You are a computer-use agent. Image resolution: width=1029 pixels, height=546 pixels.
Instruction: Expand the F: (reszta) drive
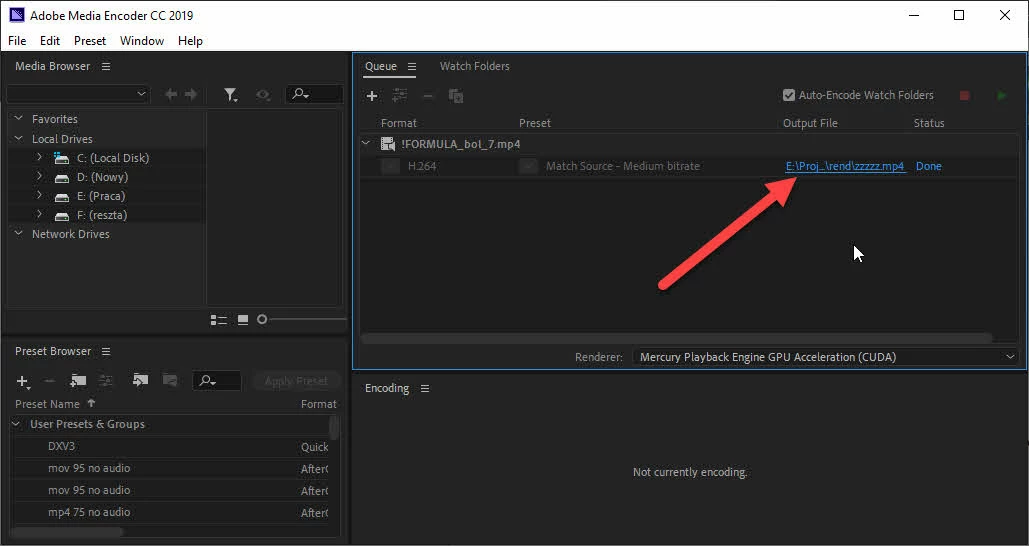coord(39,215)
